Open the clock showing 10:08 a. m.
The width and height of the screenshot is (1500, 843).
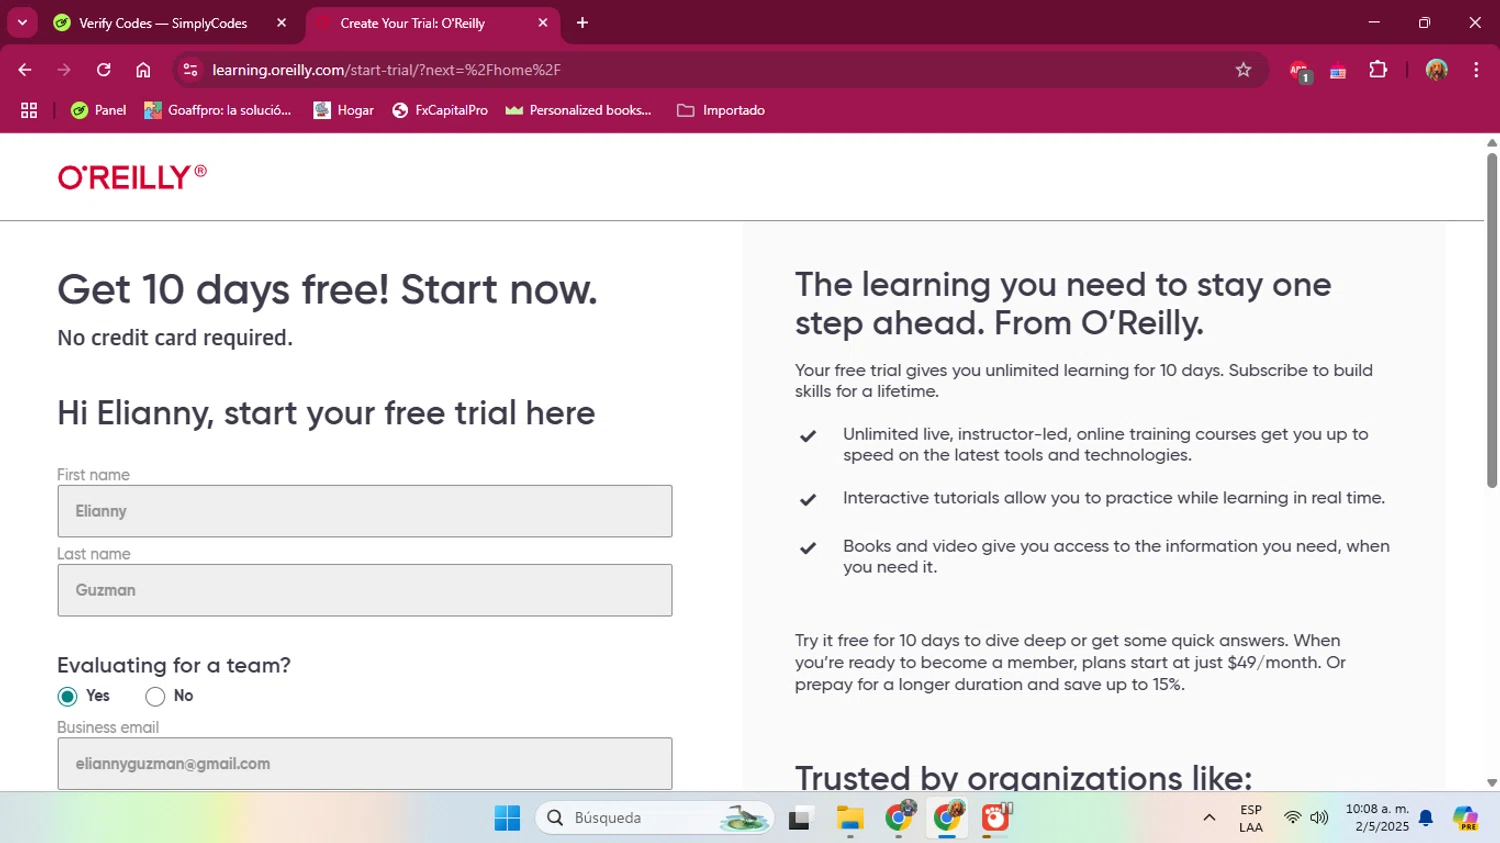pos(1377,818)
